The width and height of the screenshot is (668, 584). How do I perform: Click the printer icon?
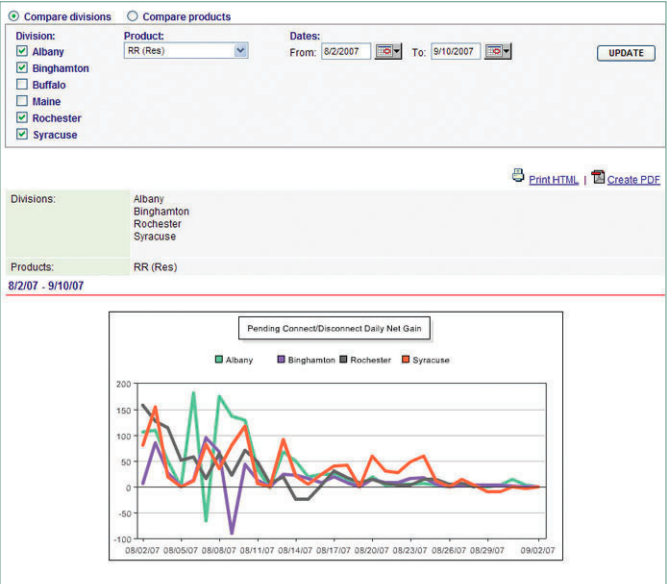coord(518,175)
